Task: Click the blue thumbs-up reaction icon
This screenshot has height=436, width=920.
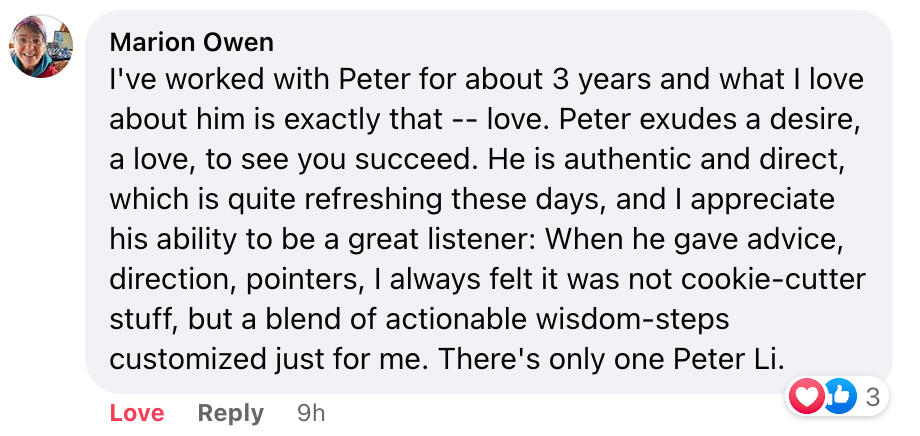Action: click(838, 397)
